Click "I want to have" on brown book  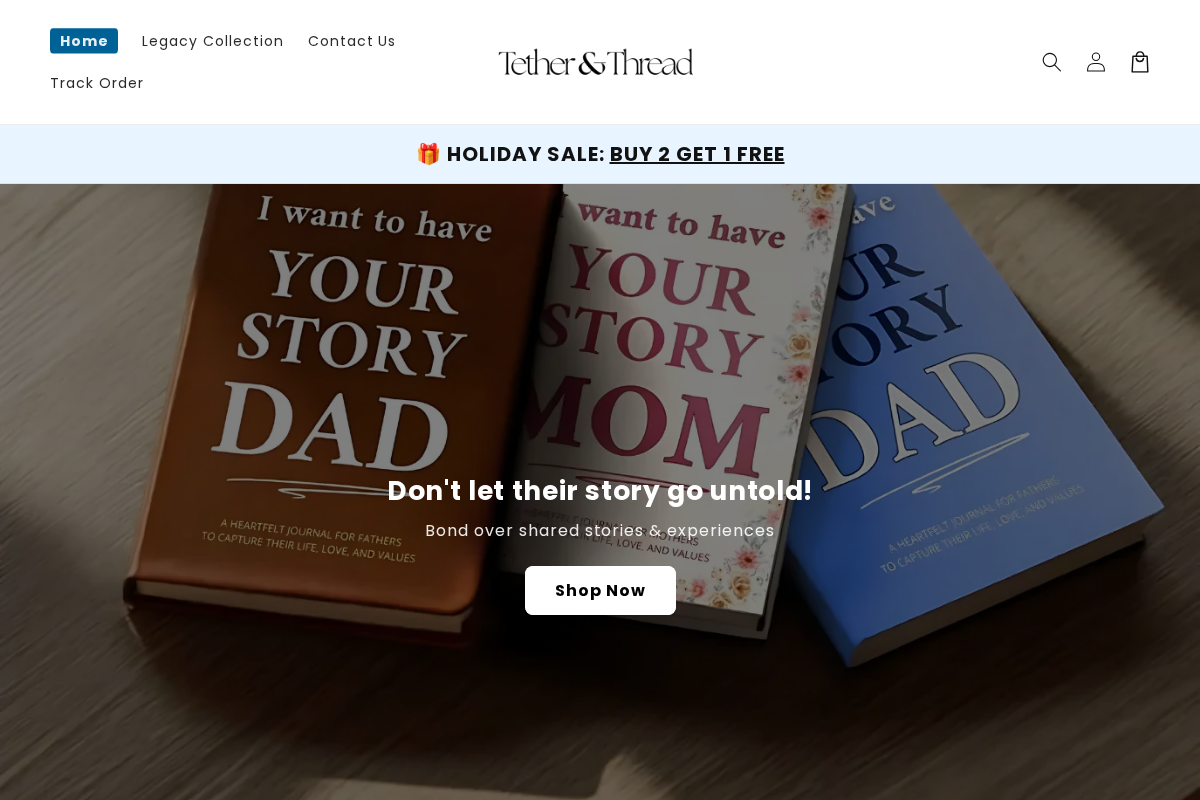[x=374, y=220]
